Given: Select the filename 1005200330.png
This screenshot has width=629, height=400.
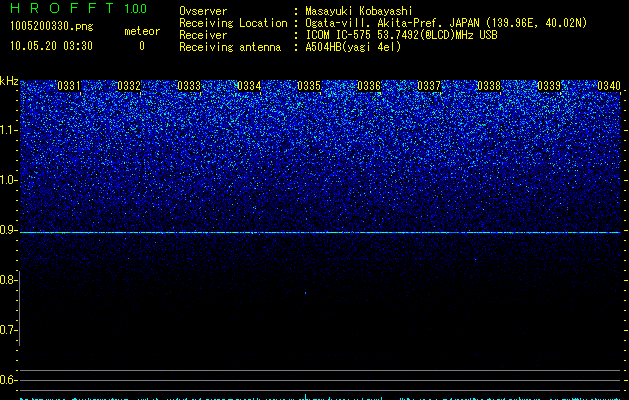Looking at the screenshot, I should [51, 26].
